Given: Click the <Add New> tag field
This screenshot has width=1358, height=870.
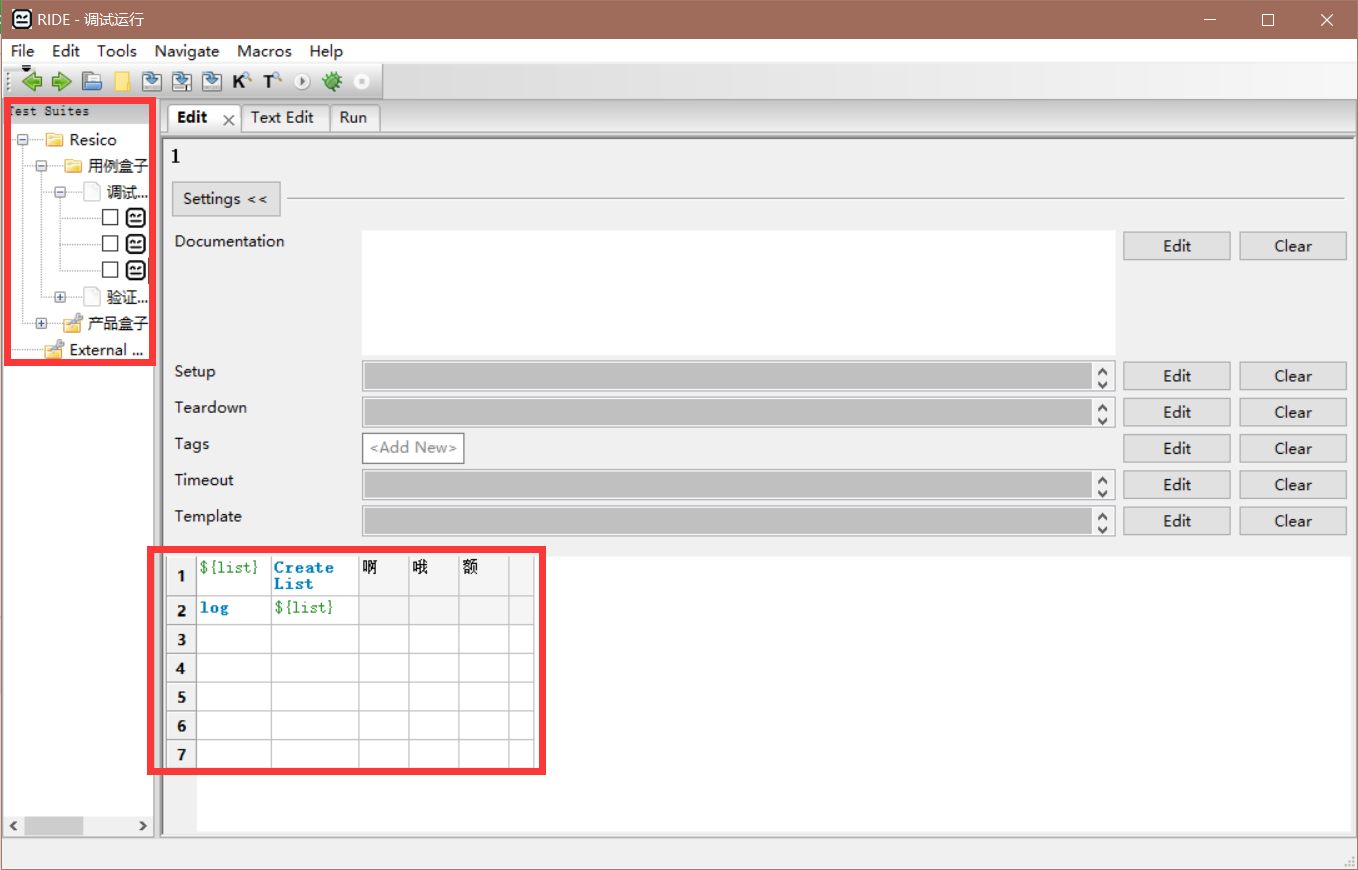Looking at the screenshot, I should click(x=413, y=448).
